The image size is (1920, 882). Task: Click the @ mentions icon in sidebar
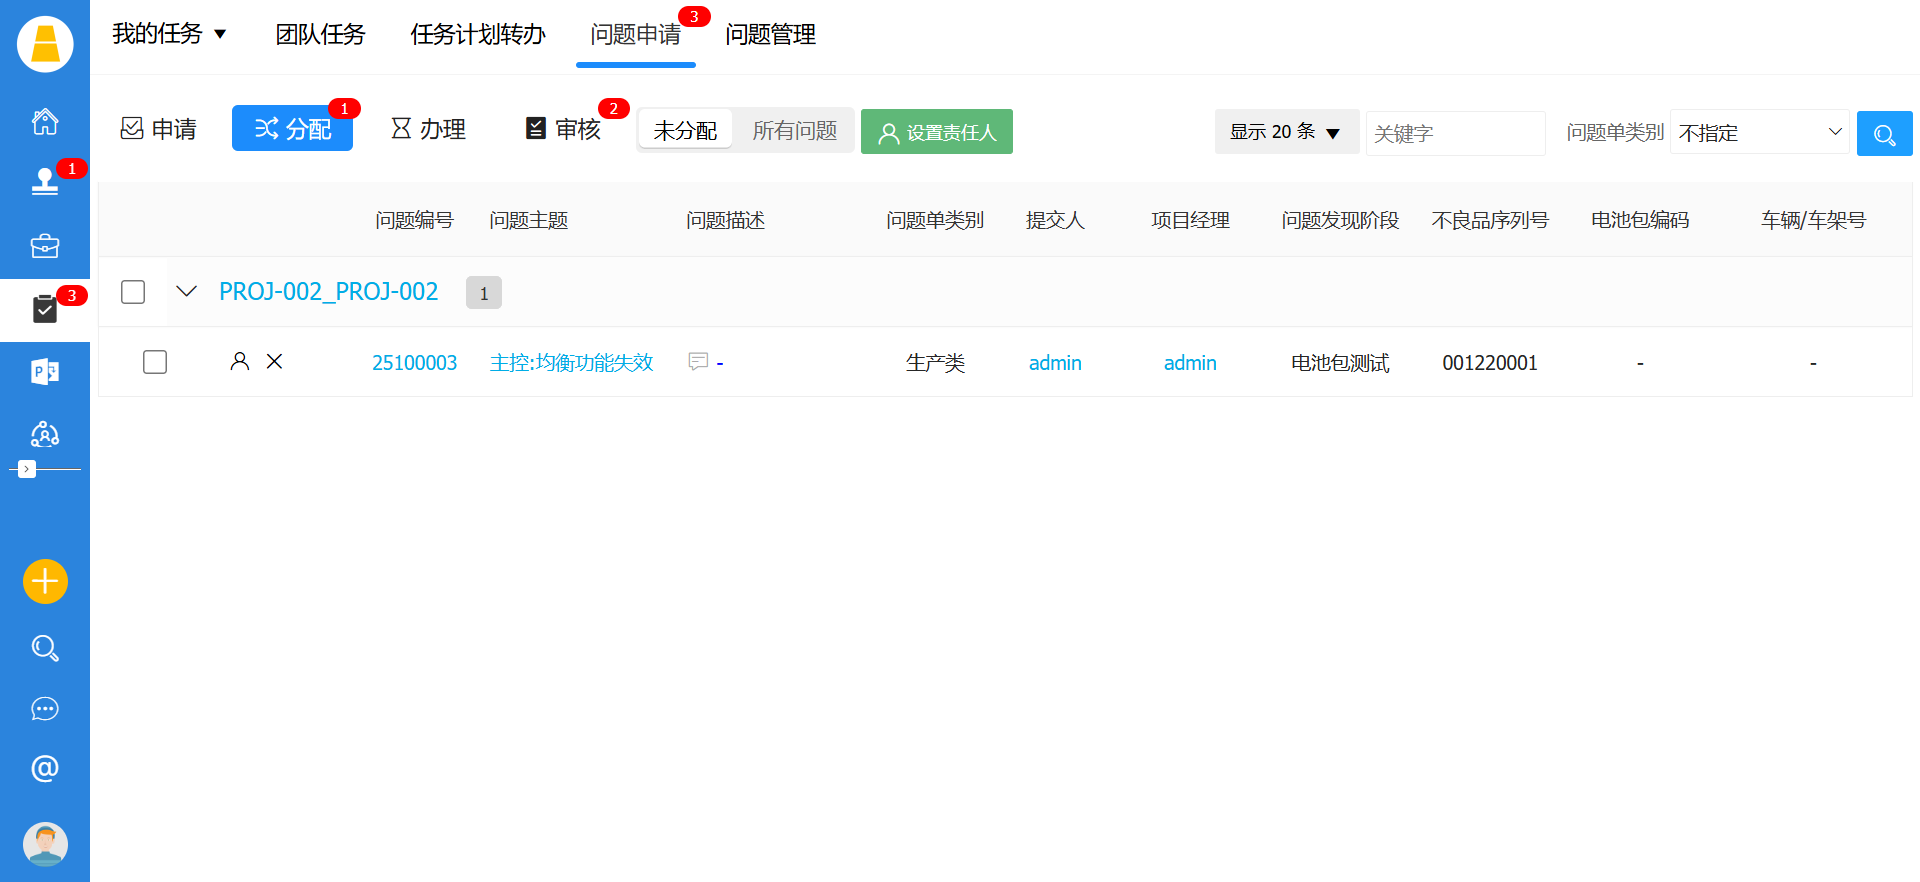pos(45,768)
